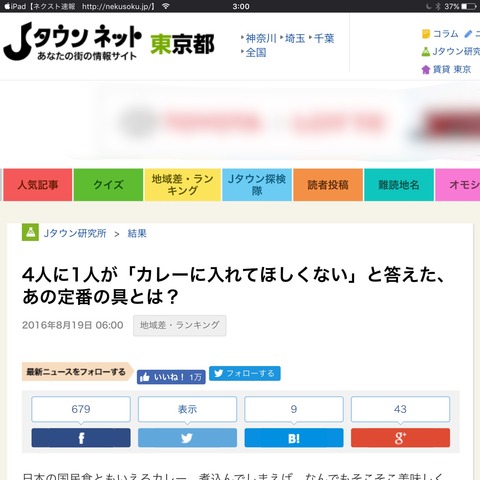Click the purple house icon
The width and height of the screenshot is (480, 480).
pyautogui.click(x=426, y=69)
